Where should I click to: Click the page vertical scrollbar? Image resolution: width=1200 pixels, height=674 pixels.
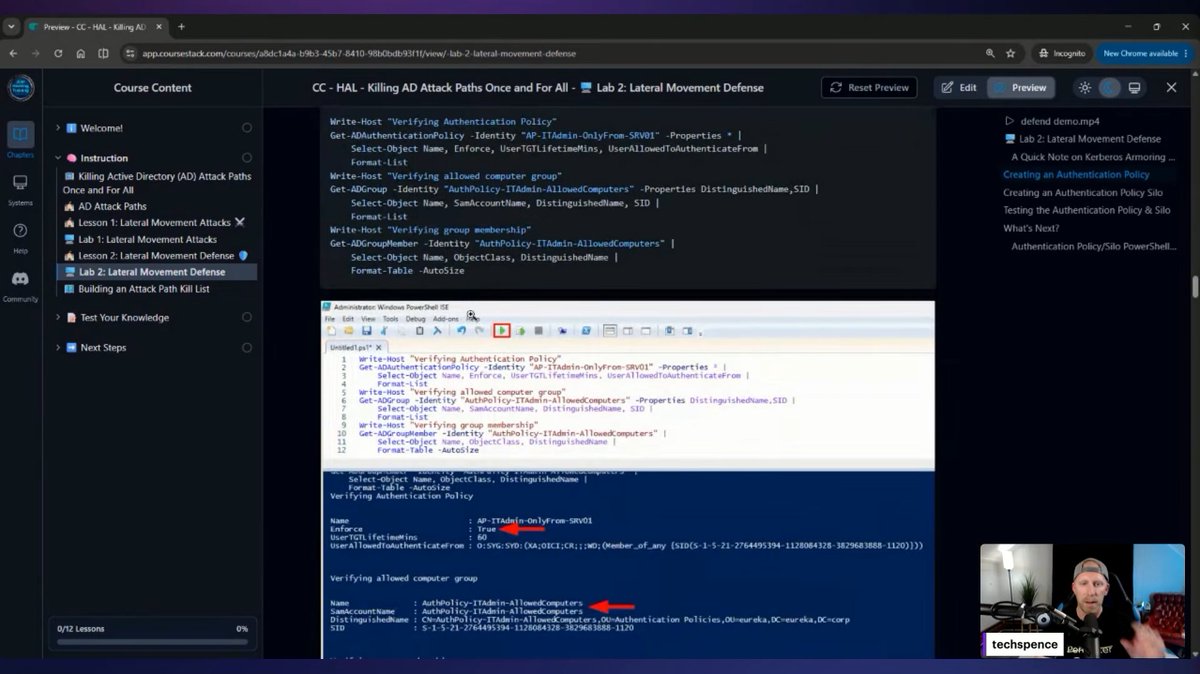click(1195, 287)
